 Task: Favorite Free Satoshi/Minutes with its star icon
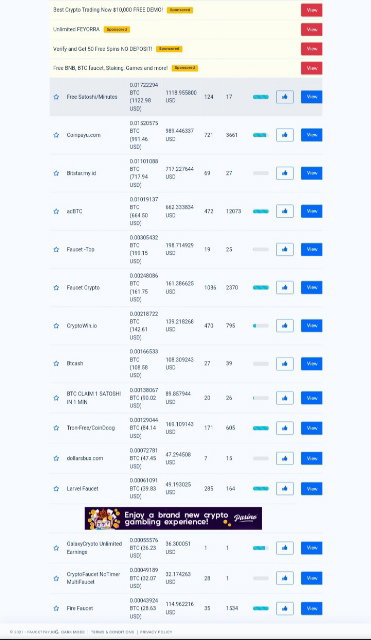pyautogui.click(x=56, y=97)
